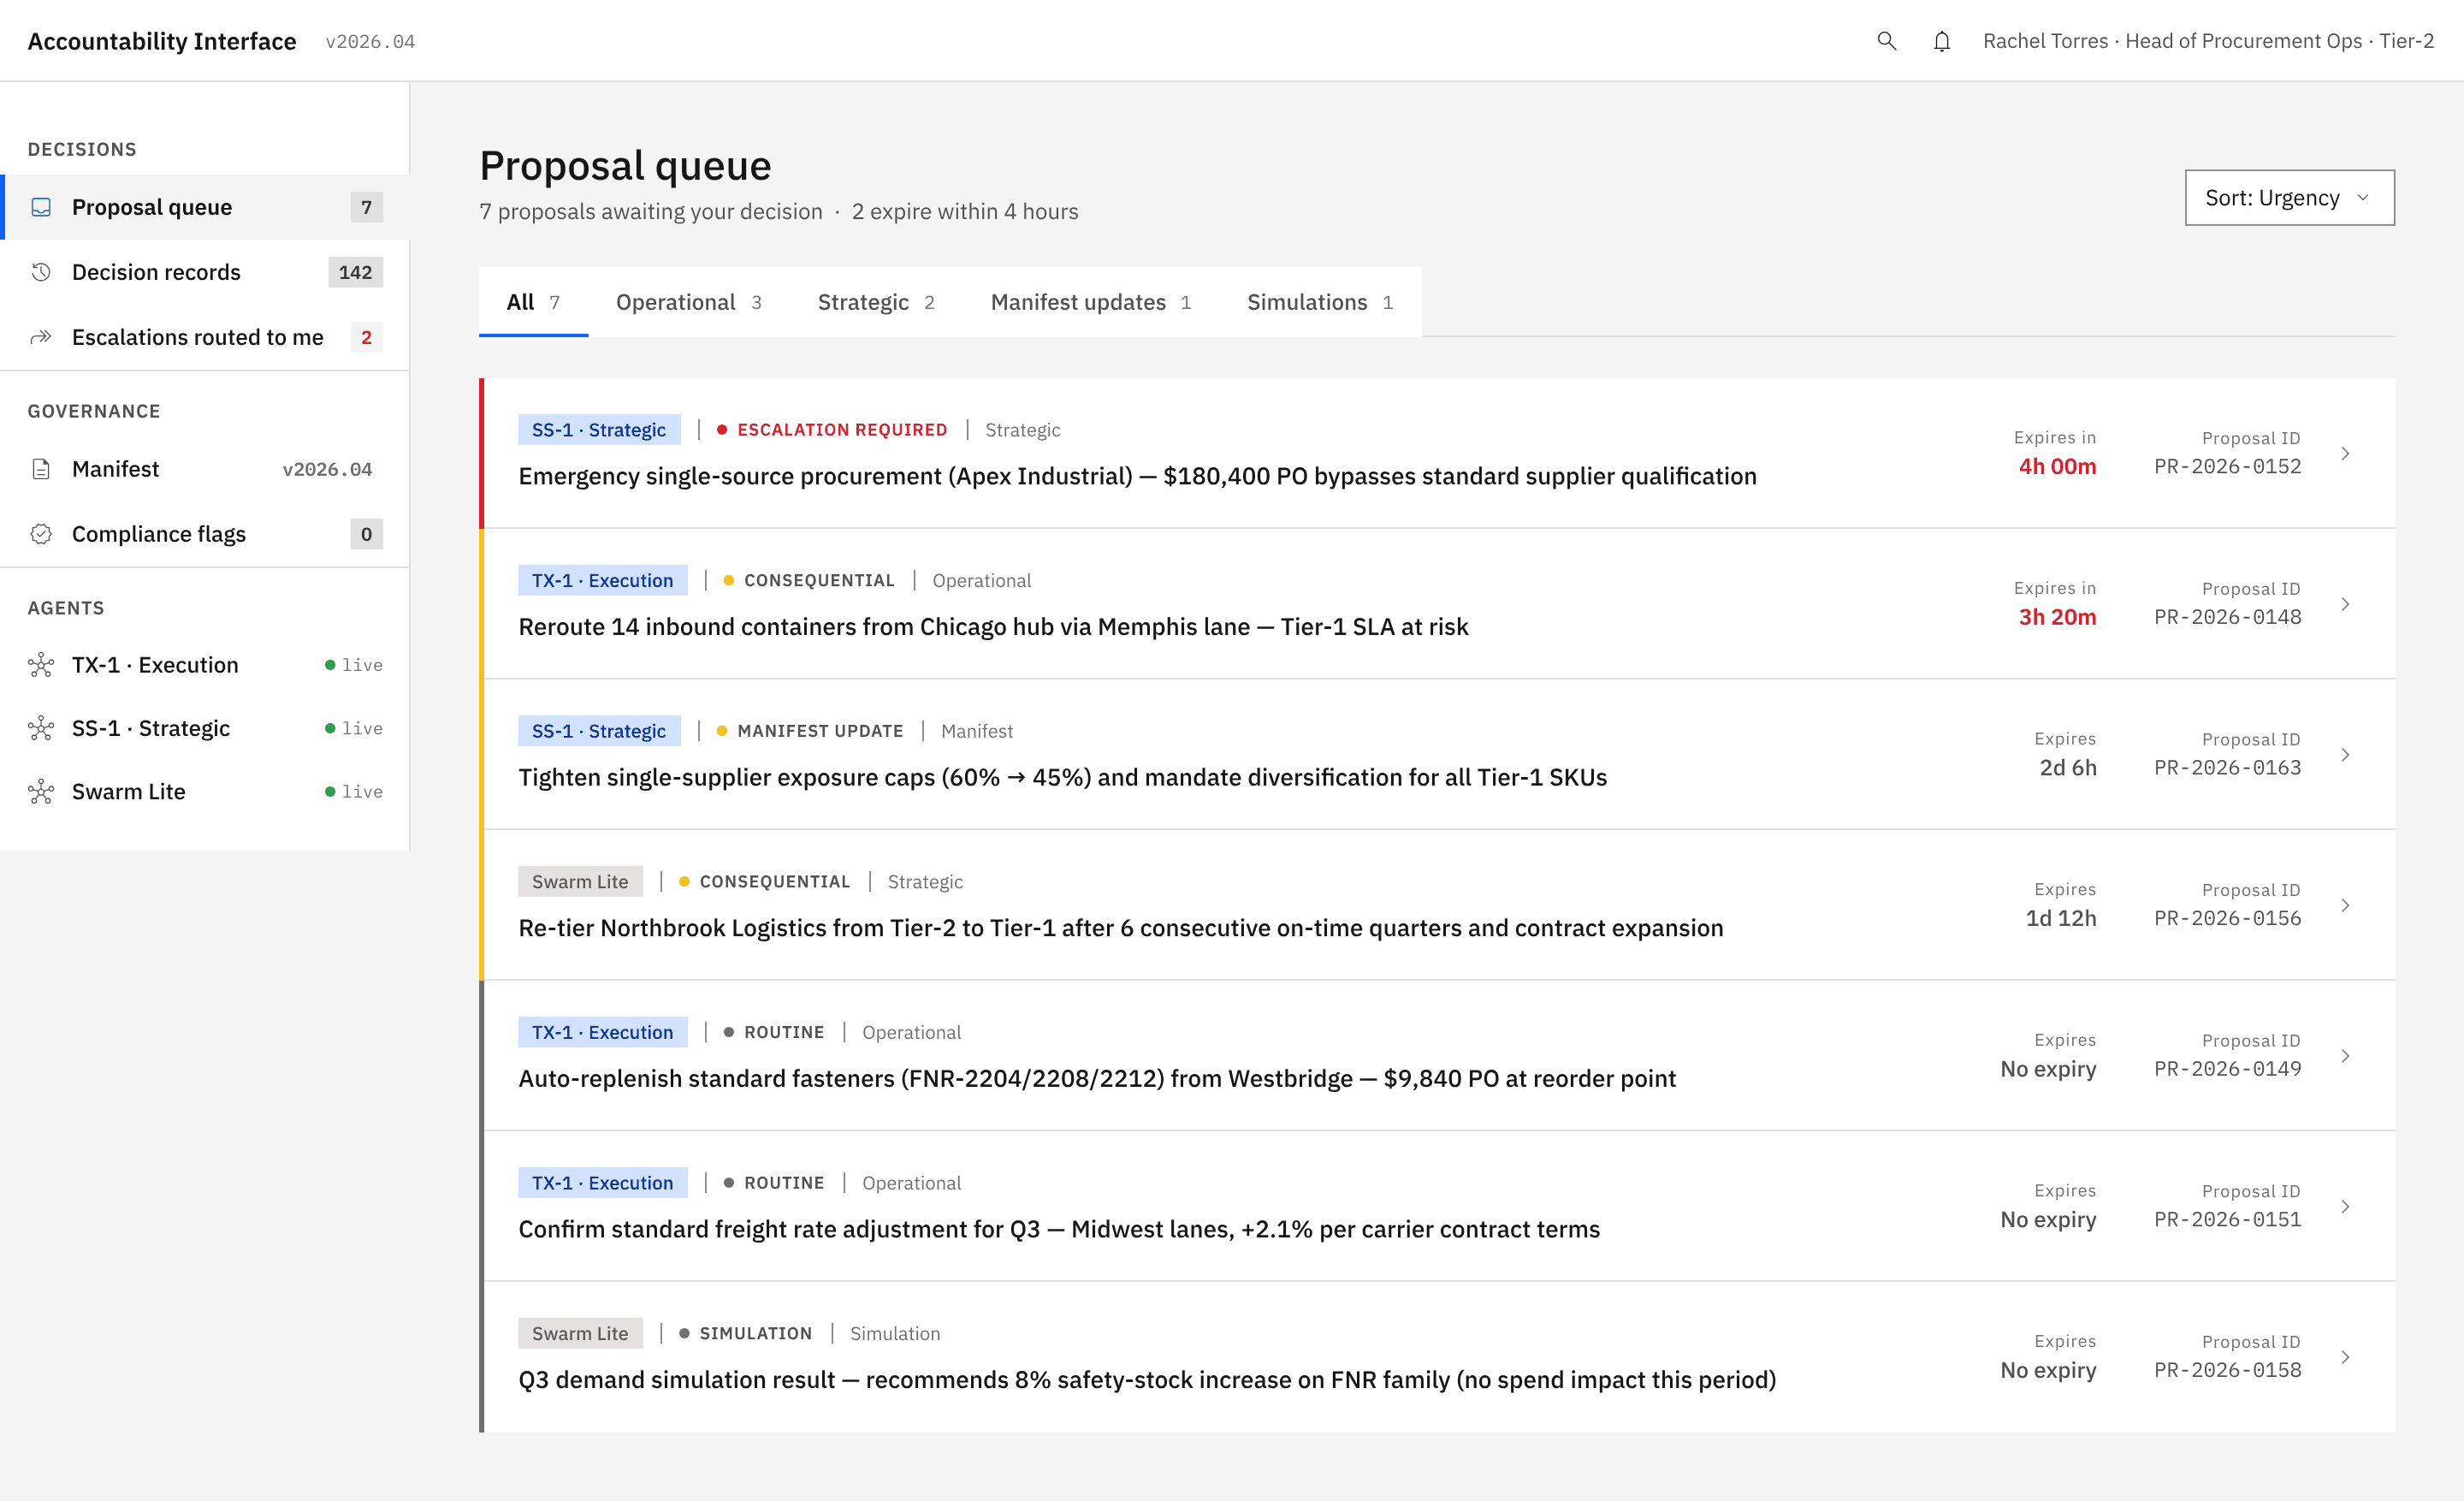Click SS-1 · Strategic tag on PR-2026-0152
Image resolution: width=2464 pixels, height=1501 pixels.
[599, 430]
